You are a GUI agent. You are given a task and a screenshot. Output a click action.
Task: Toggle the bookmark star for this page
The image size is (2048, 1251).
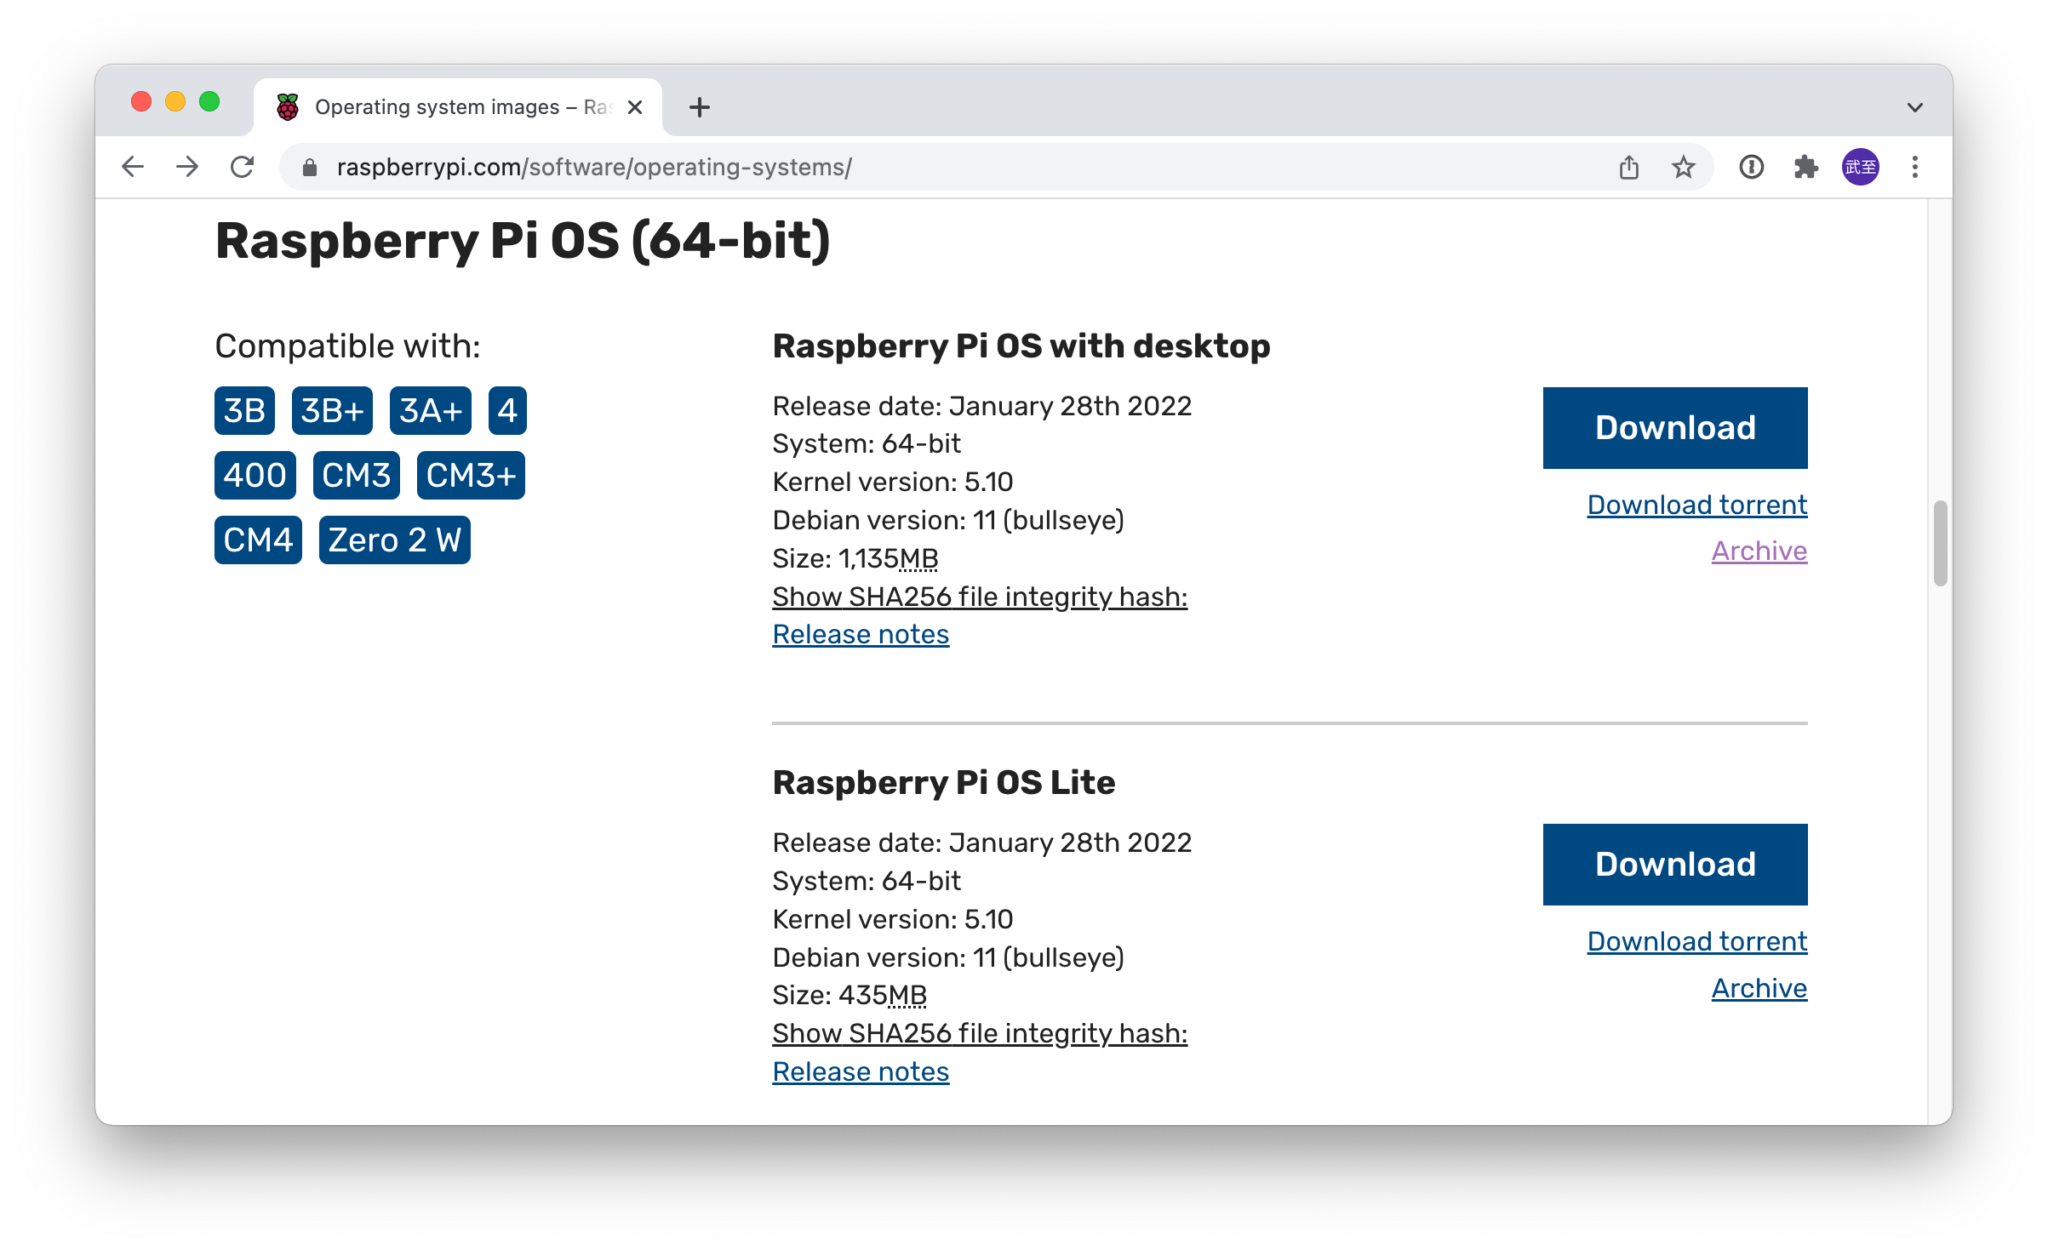tap(1683, 167)
